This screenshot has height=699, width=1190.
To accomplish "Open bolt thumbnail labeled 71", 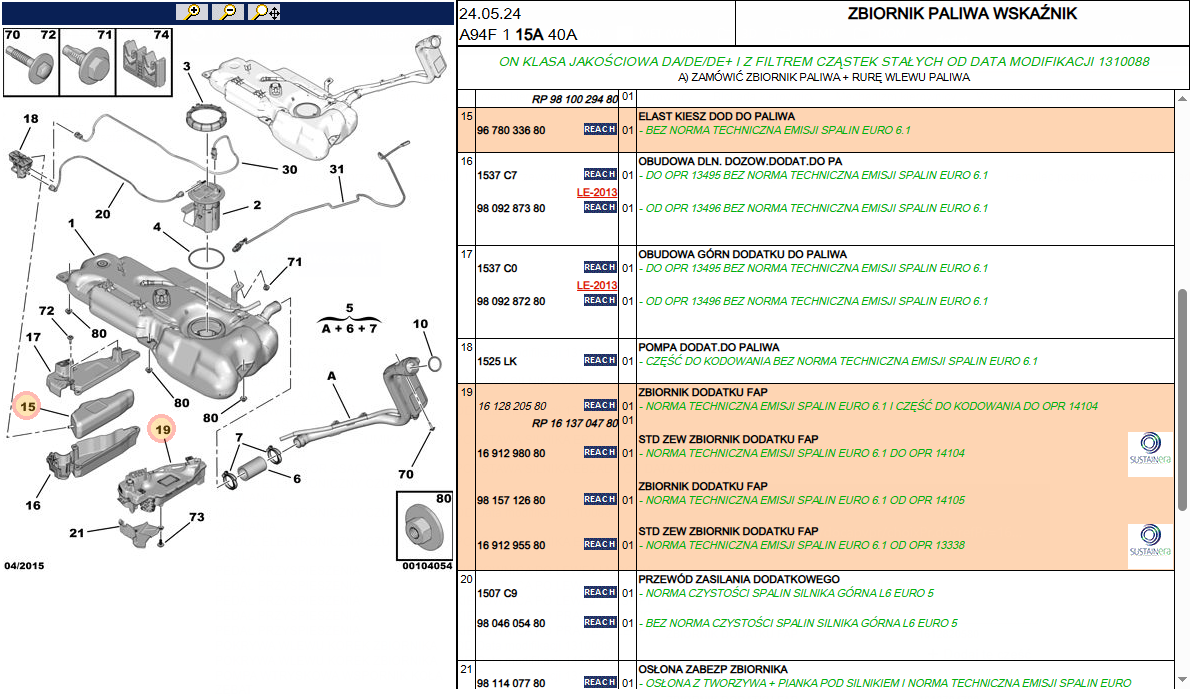I will point(87,62).
